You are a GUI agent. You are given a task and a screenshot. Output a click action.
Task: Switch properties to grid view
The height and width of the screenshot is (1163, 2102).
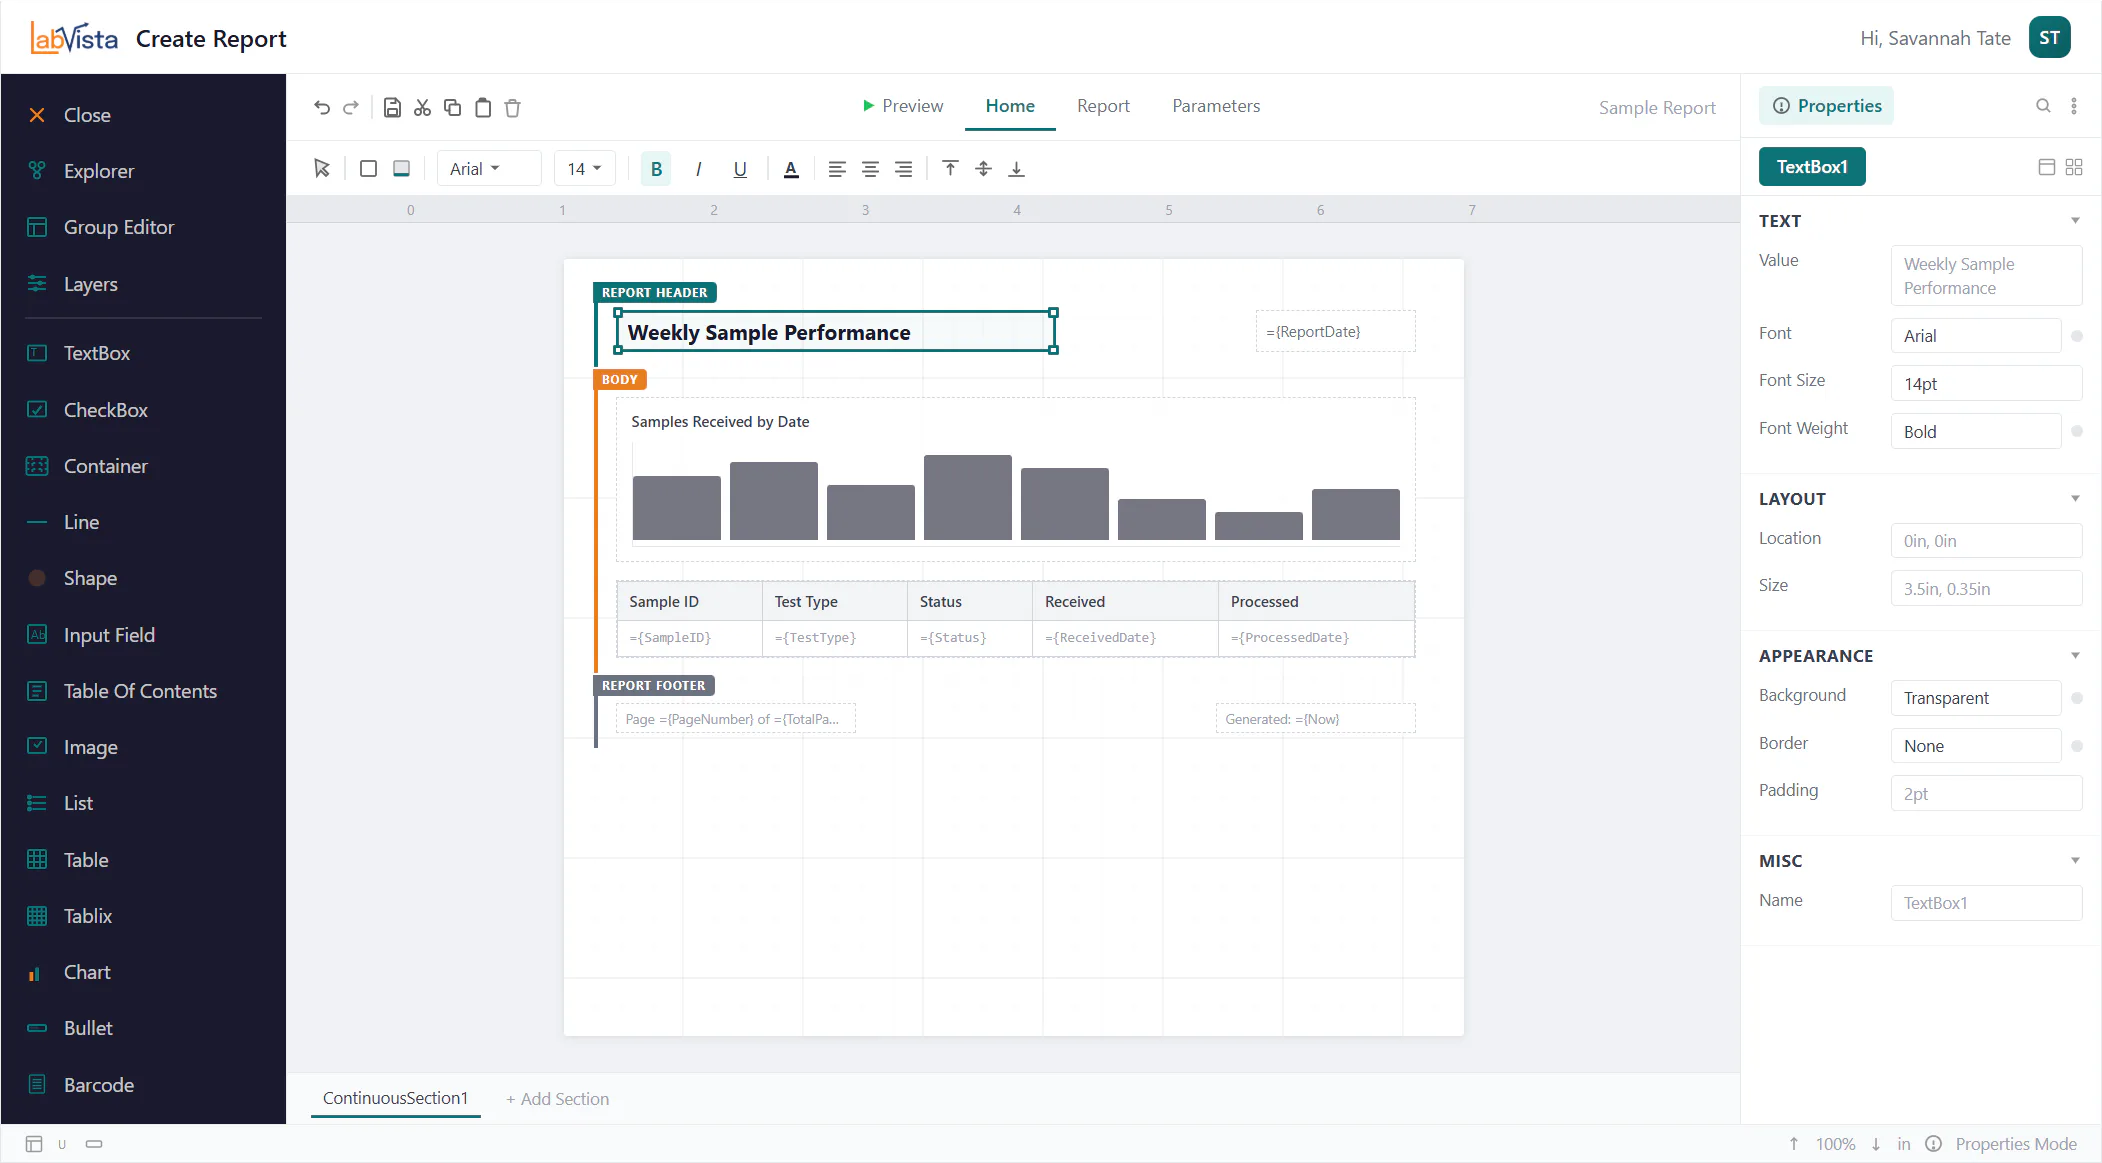pyautogui.click(x=2074, y=167)
